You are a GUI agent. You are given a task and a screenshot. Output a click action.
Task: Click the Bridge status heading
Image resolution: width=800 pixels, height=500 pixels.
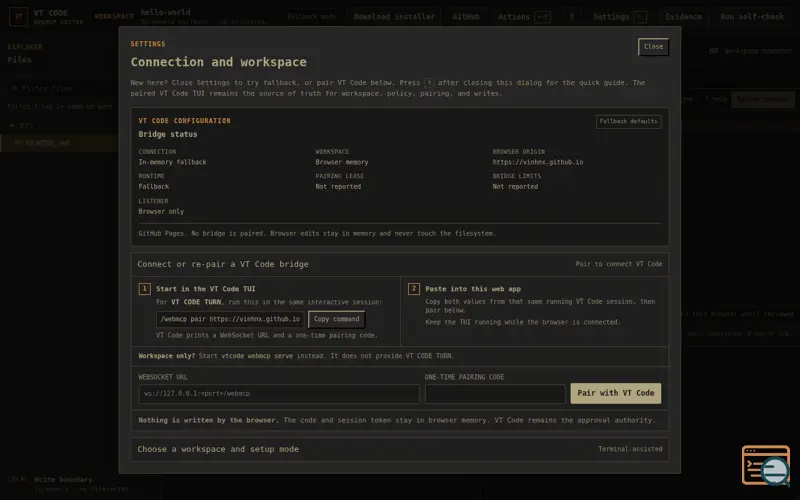click(x=167, y=135)
